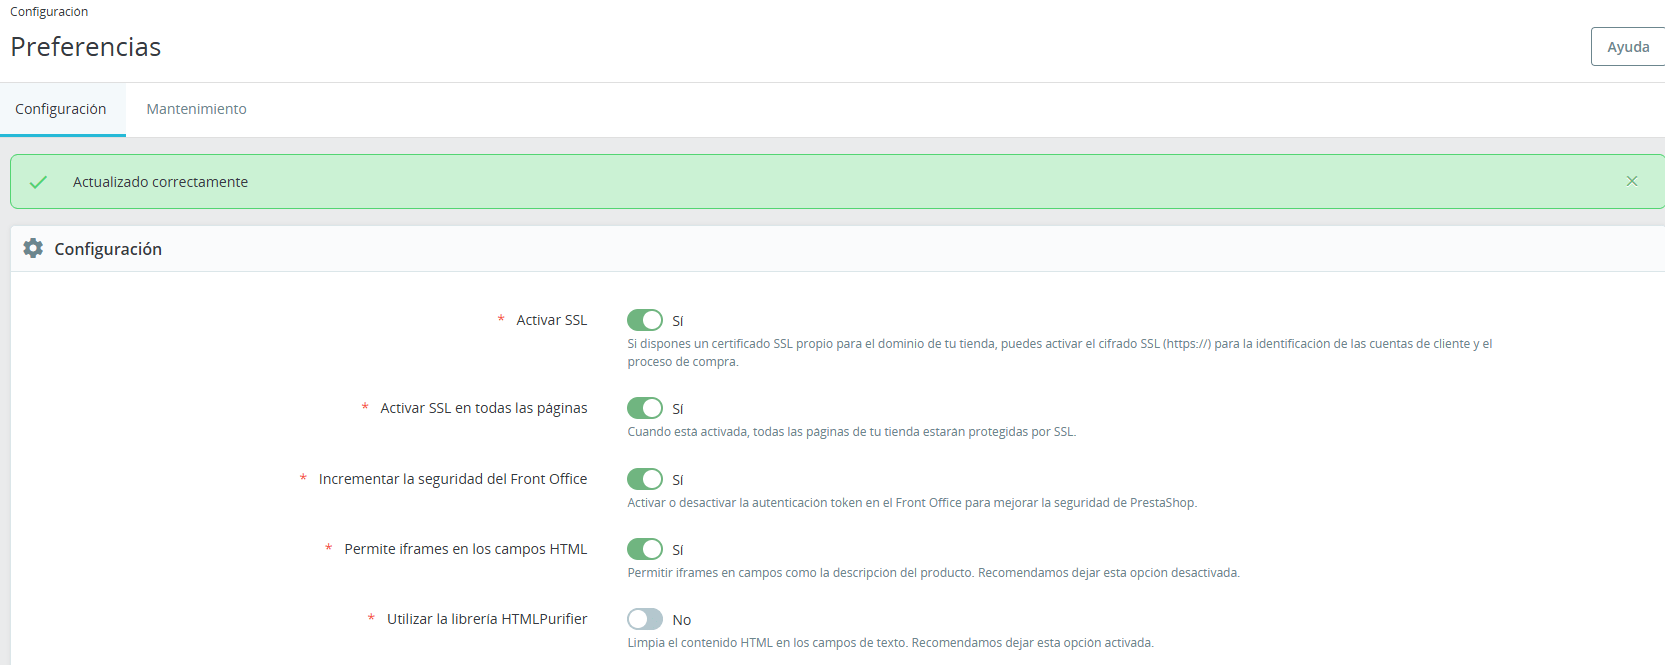Click the Ayuda help button
The height and width of the screenshot is (665, 1665).
(x=1627, y=47)
